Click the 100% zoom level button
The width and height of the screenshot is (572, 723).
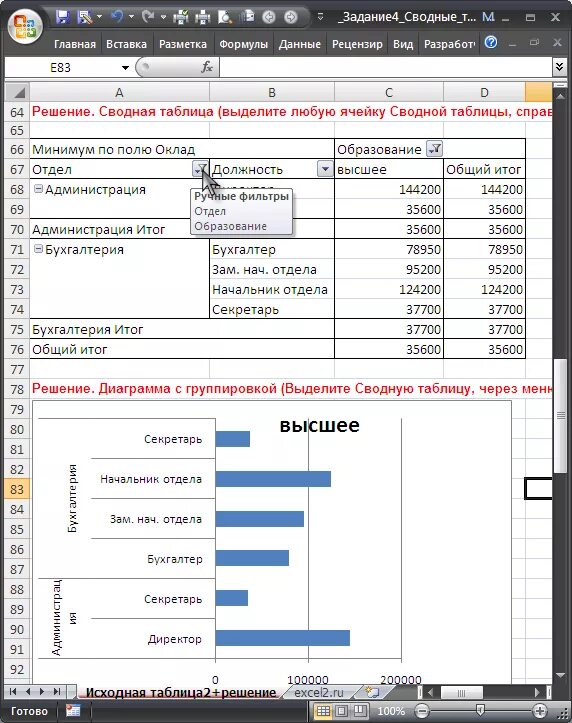(x=391, y=711)
